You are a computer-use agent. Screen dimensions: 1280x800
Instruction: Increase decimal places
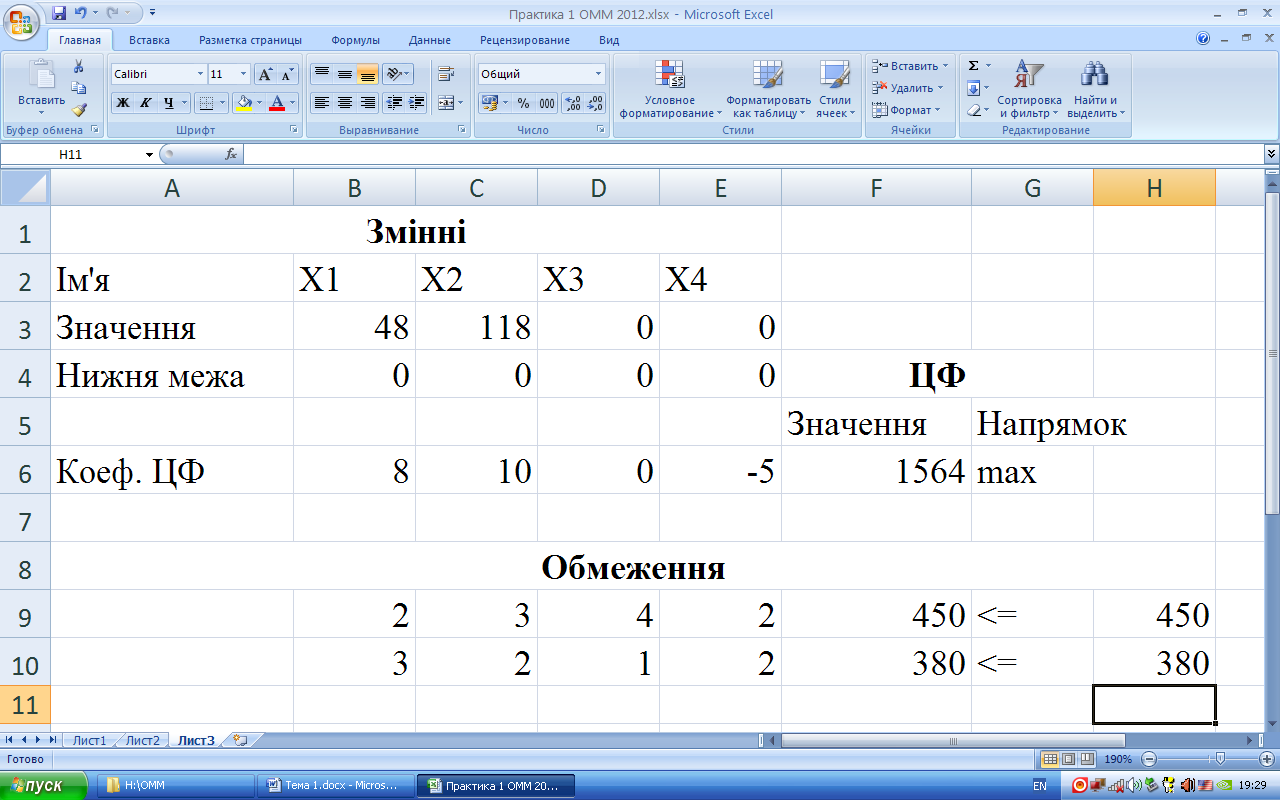point(573,103)
